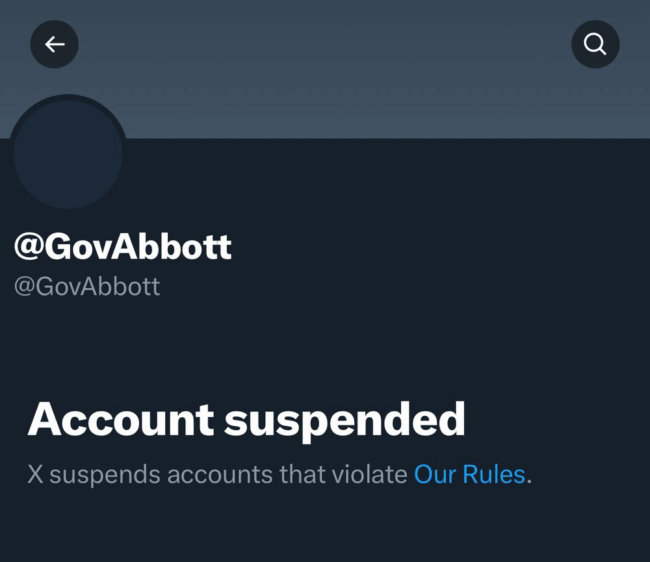Return to previous page via the arrow
Screen dimensions: 650x562
click(x=54, y=44)
